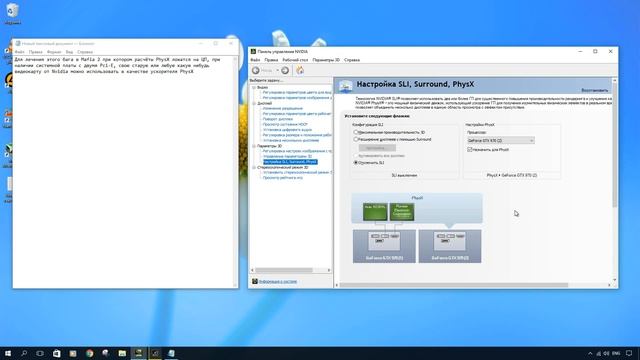Click the first GeForce GTX 970 card diagram
640x360 pixels.
pos(384,246)
